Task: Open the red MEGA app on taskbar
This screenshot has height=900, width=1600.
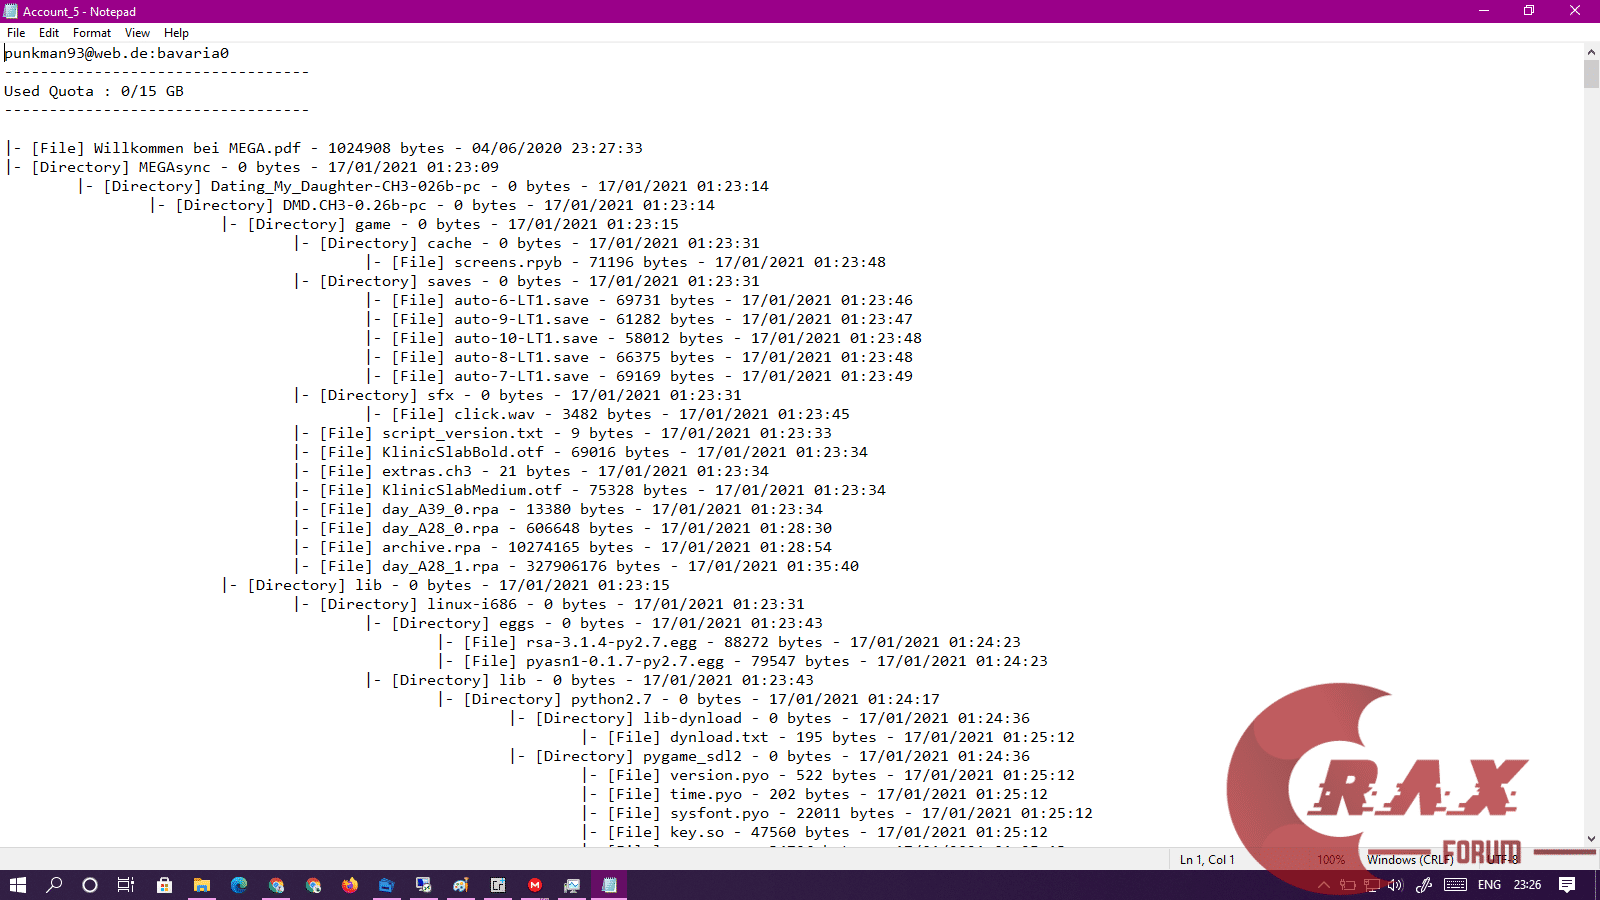Action: 535,885
